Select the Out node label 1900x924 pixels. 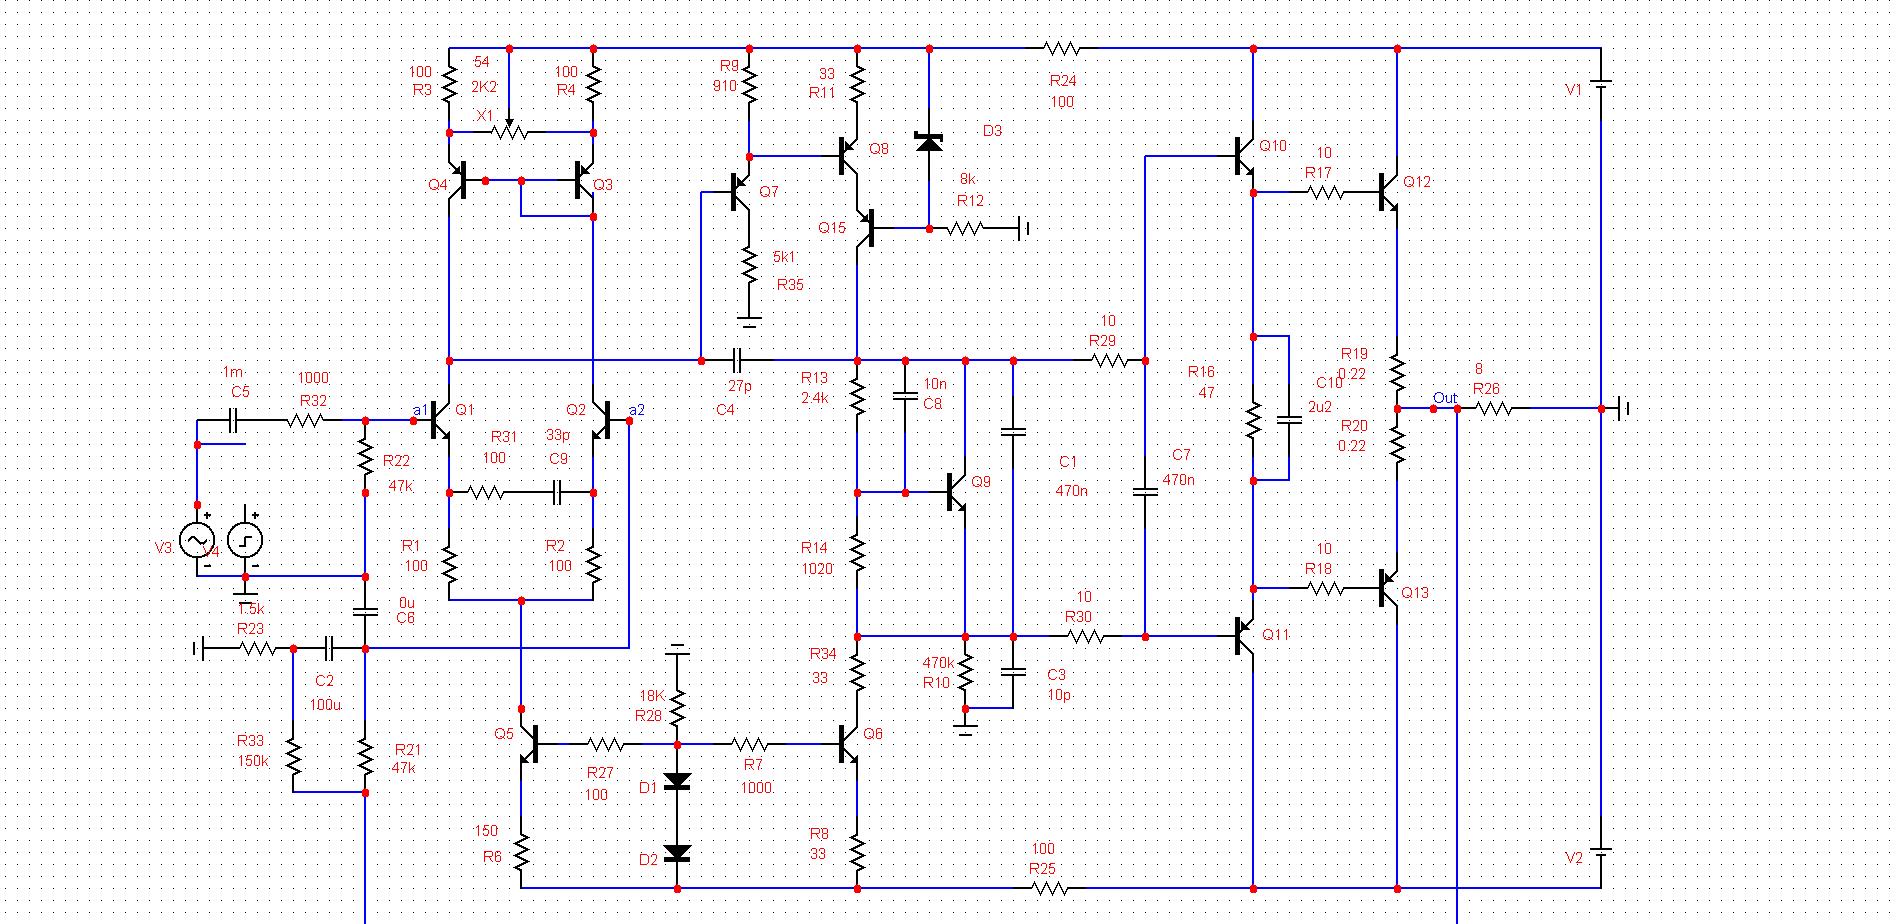click(x=1445, y=398)
